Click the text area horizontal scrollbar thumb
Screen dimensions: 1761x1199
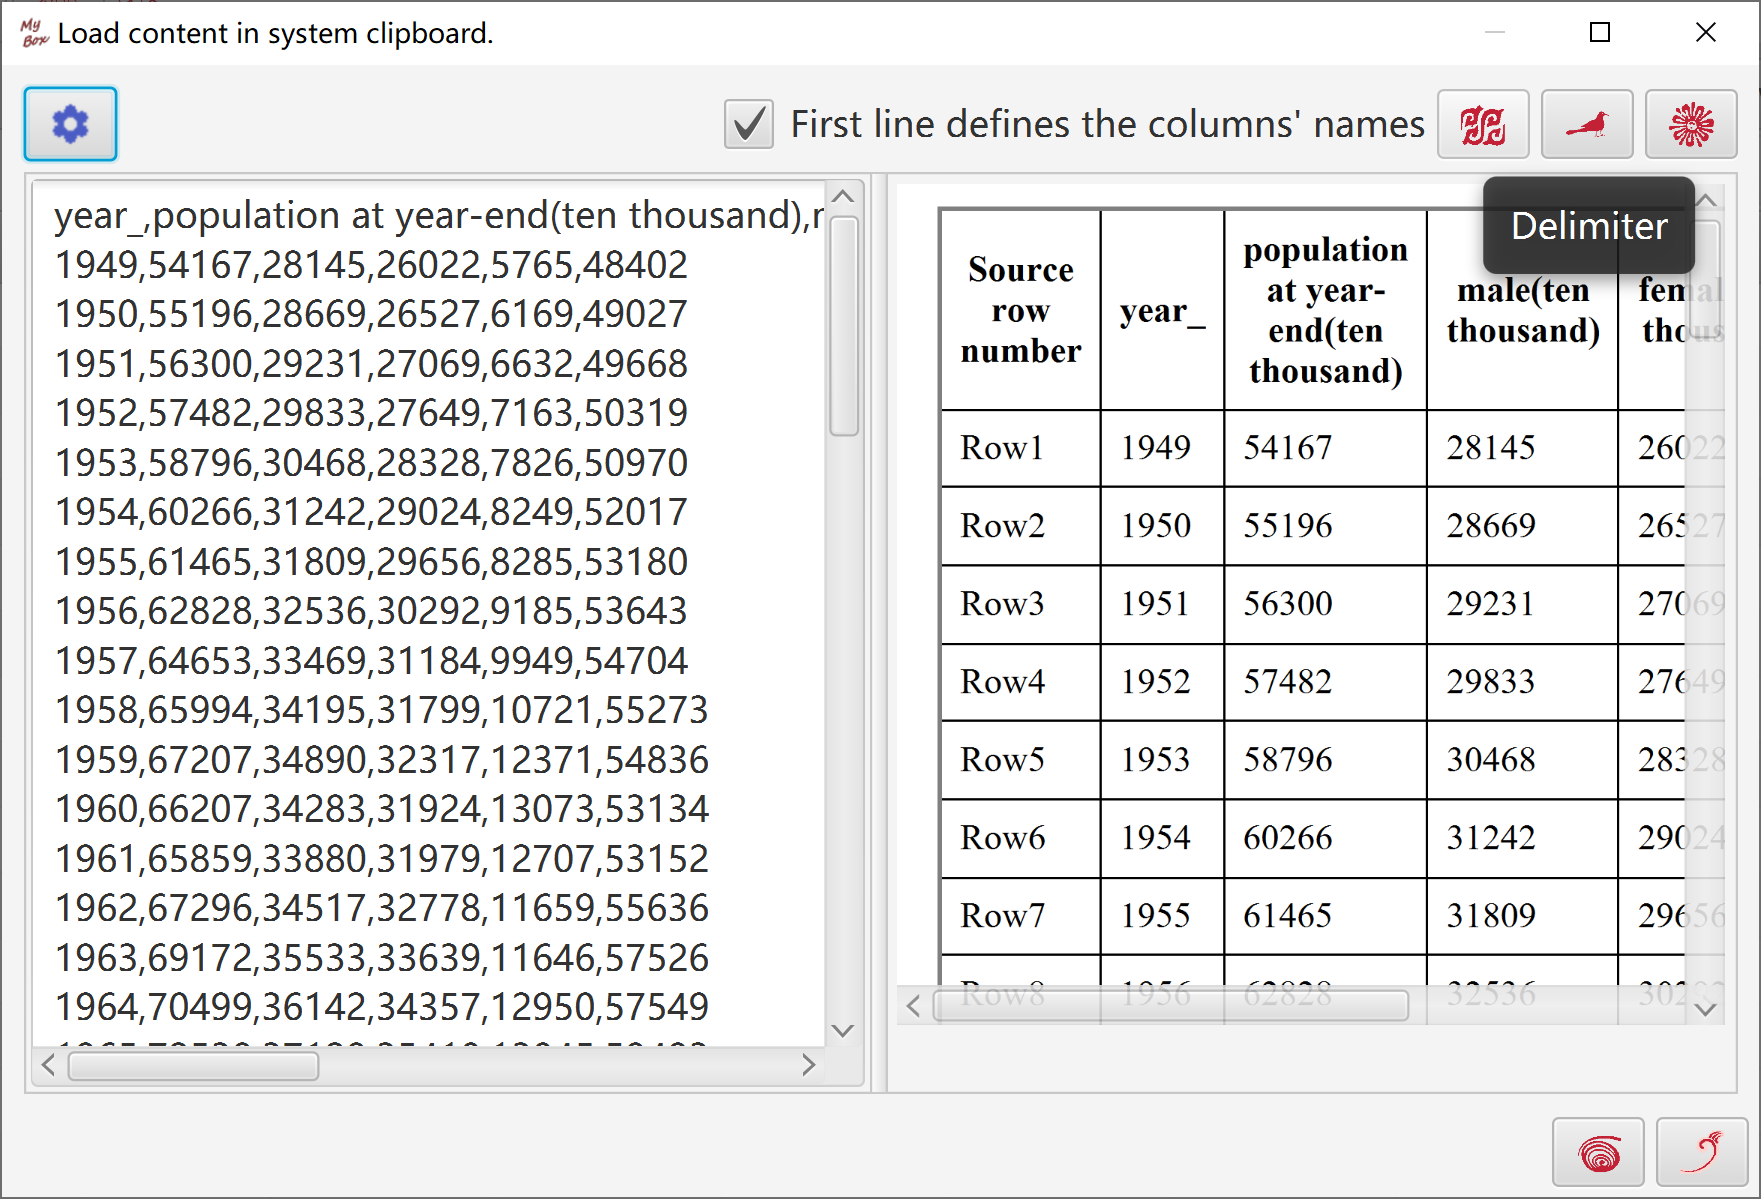point(193,1066)
